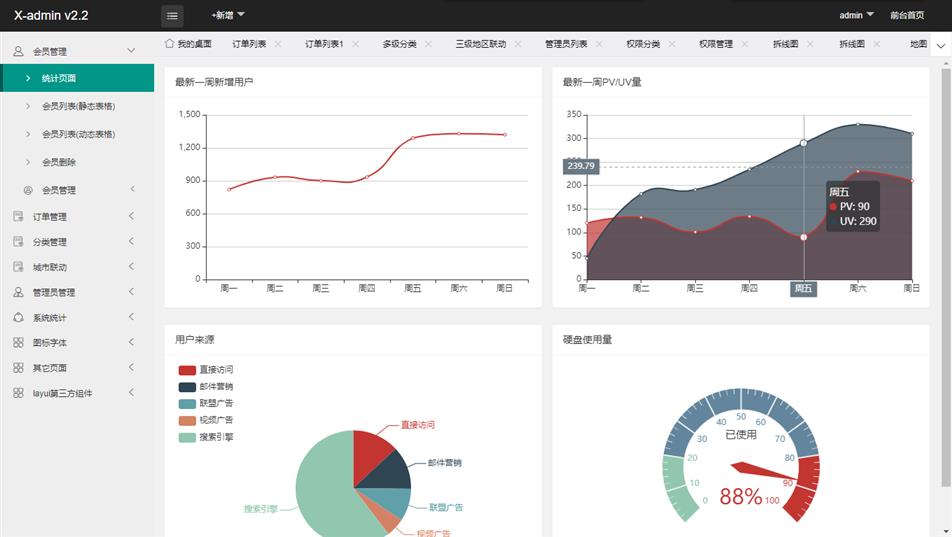Switch to the 权限分类 tab
The height and width of the screenshot is (537, 952).
[x=643, y=44]
